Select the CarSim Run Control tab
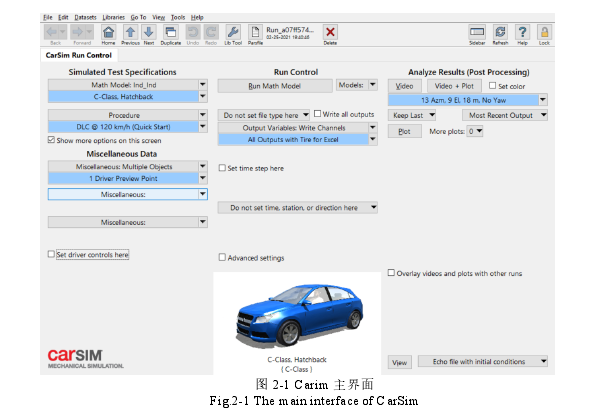The width and height of the screenshot is (597, 415). tap(79, 55)
